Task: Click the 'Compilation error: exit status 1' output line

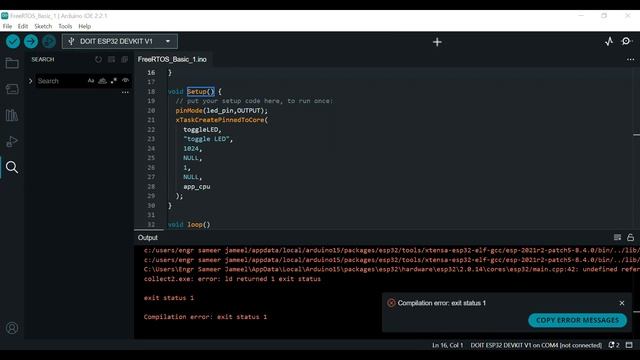Action: [x=205, y=317]
